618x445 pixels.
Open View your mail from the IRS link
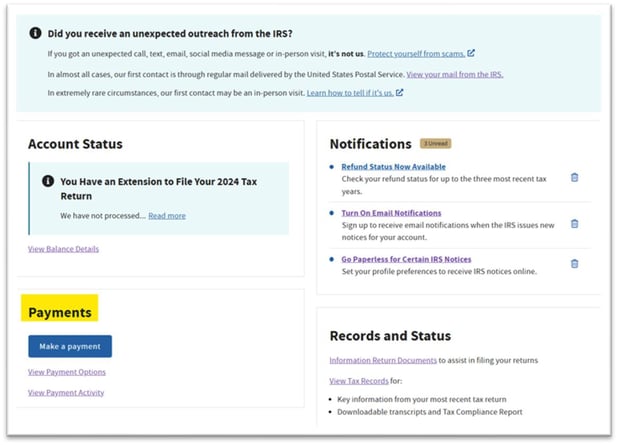point(454,74)
